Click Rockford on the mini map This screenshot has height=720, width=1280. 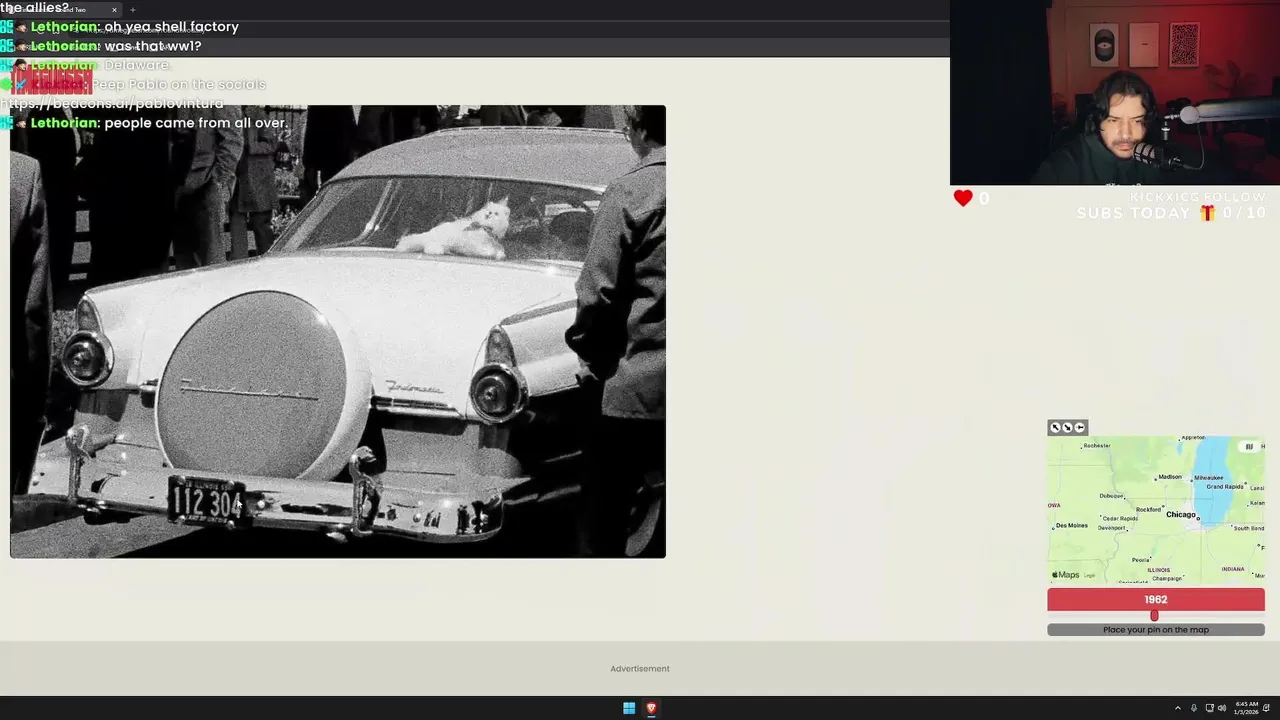click(x=1148, y=509)
